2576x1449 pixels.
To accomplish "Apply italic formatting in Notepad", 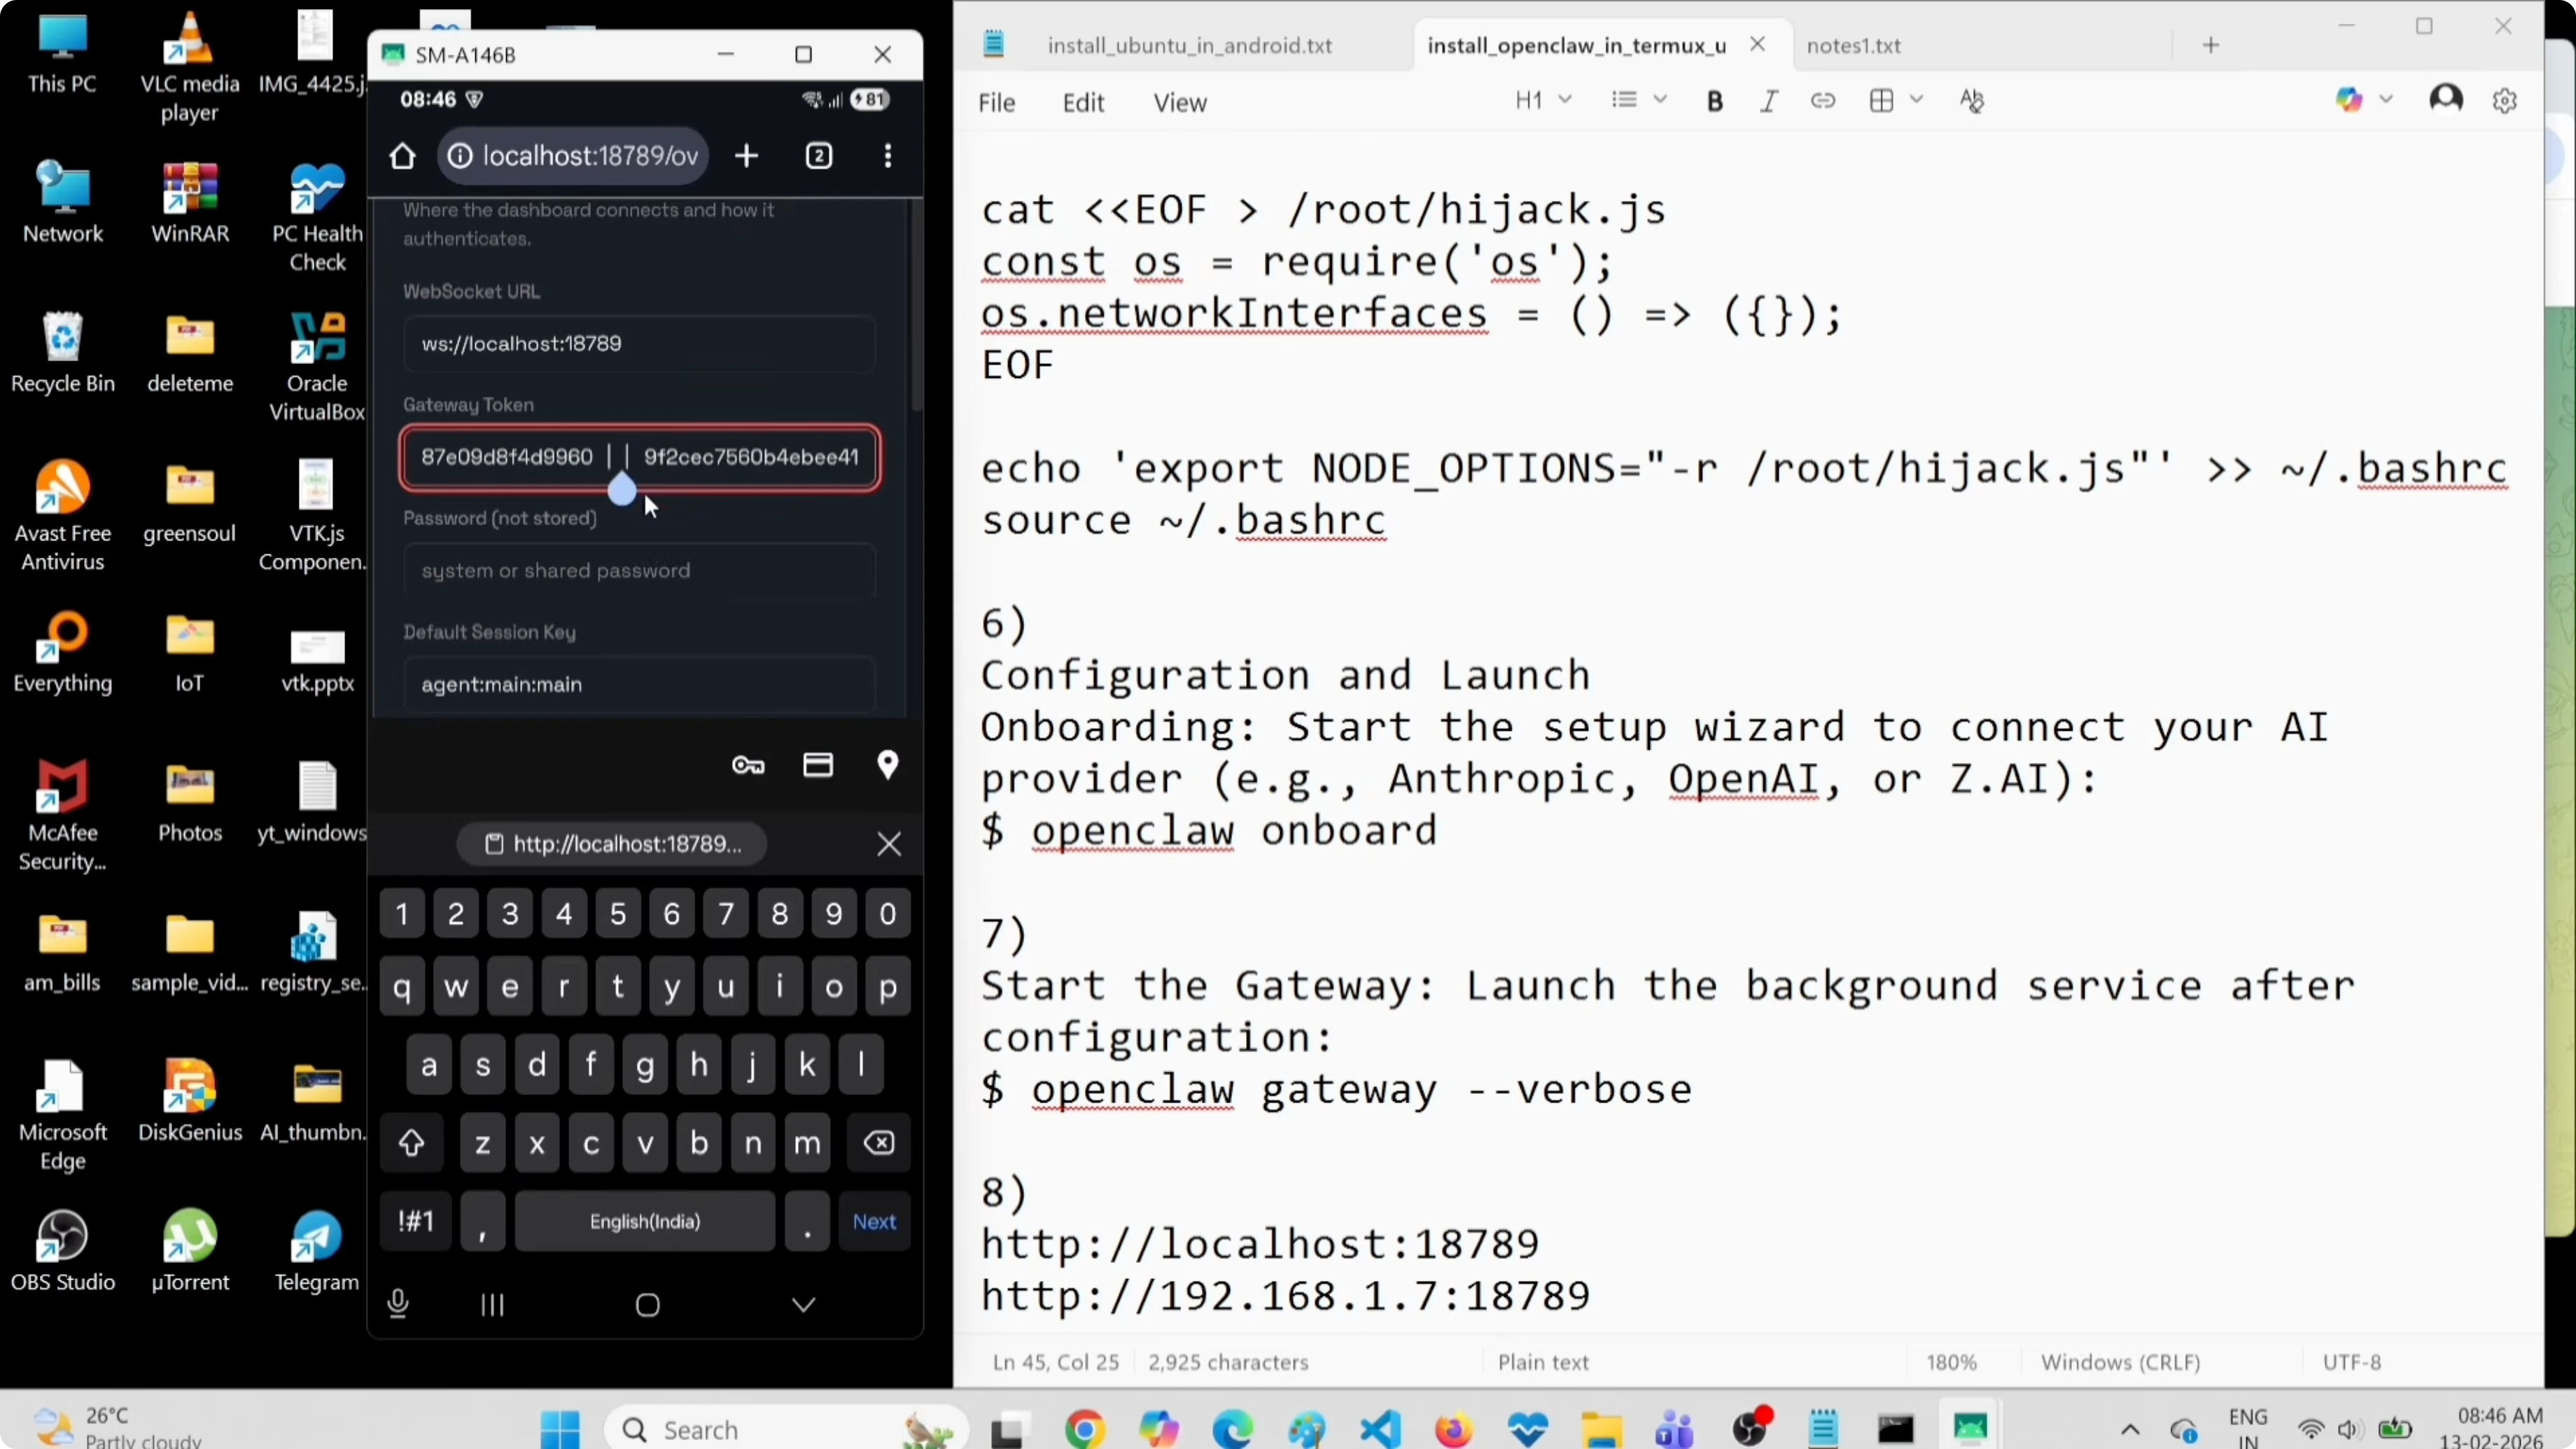I will pyautogui.click(x=1769, y=100).
